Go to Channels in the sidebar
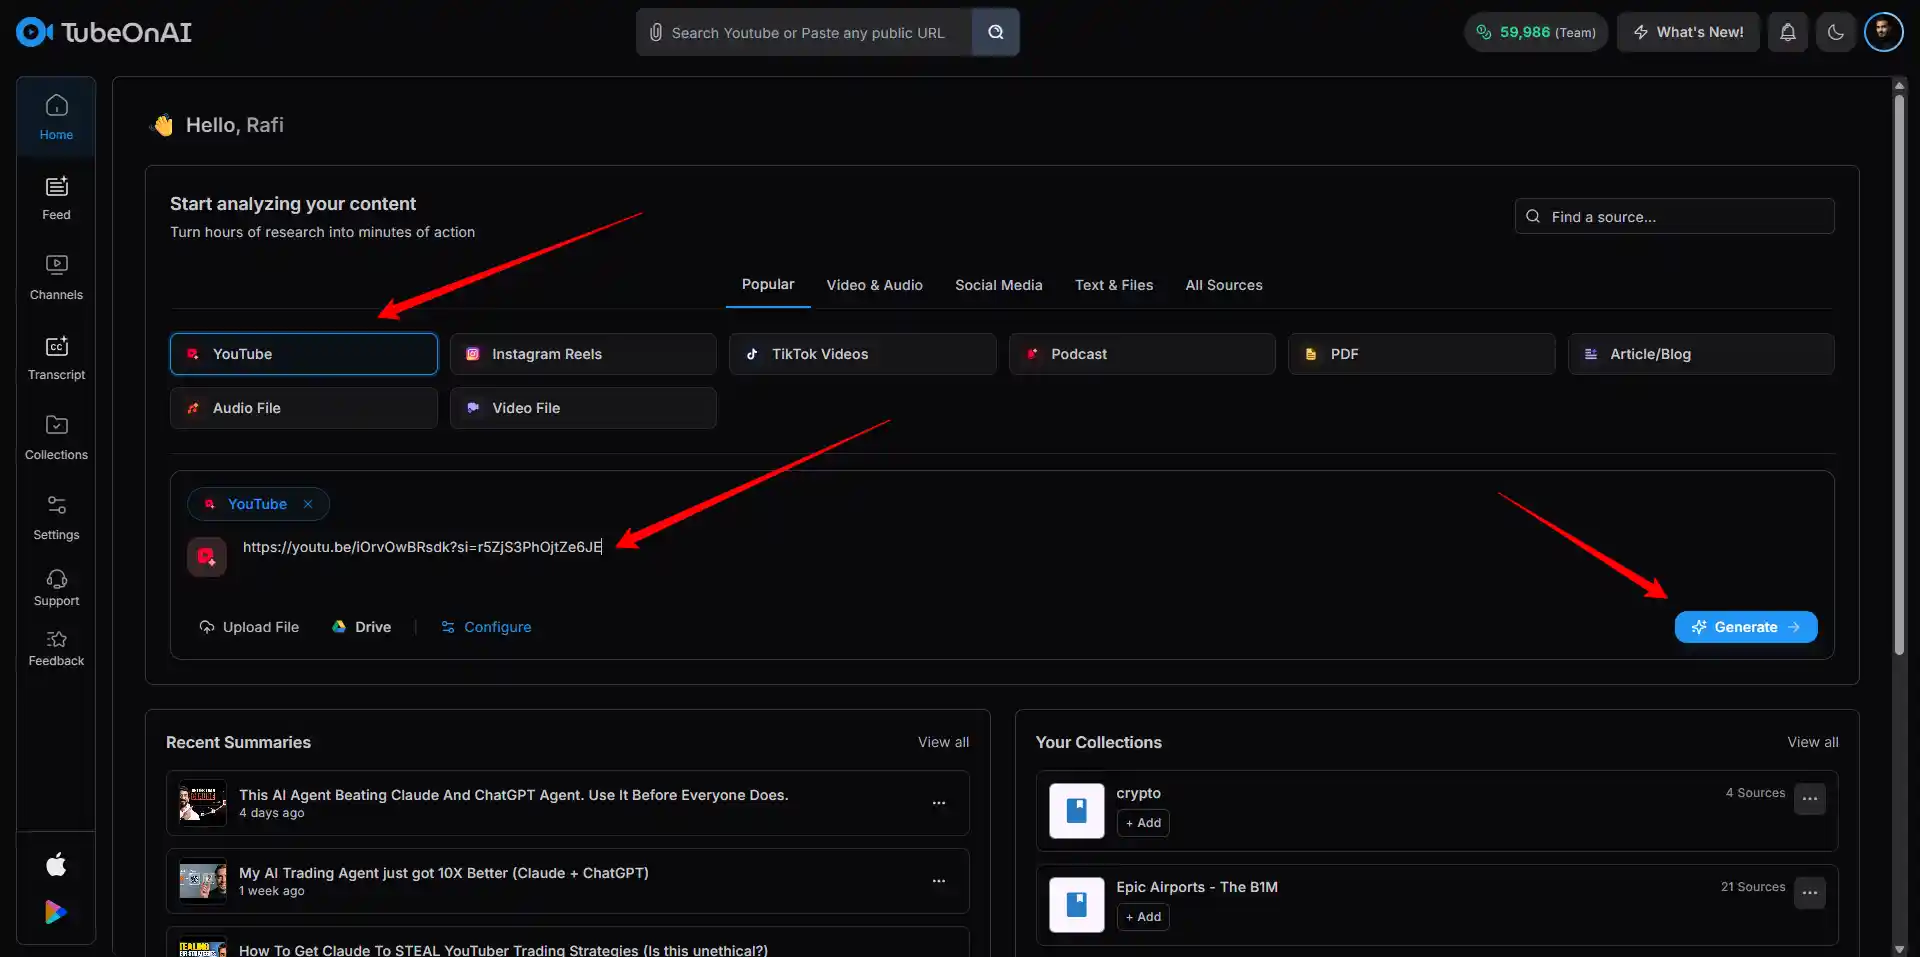1920x957 pixels. (56, 278)
